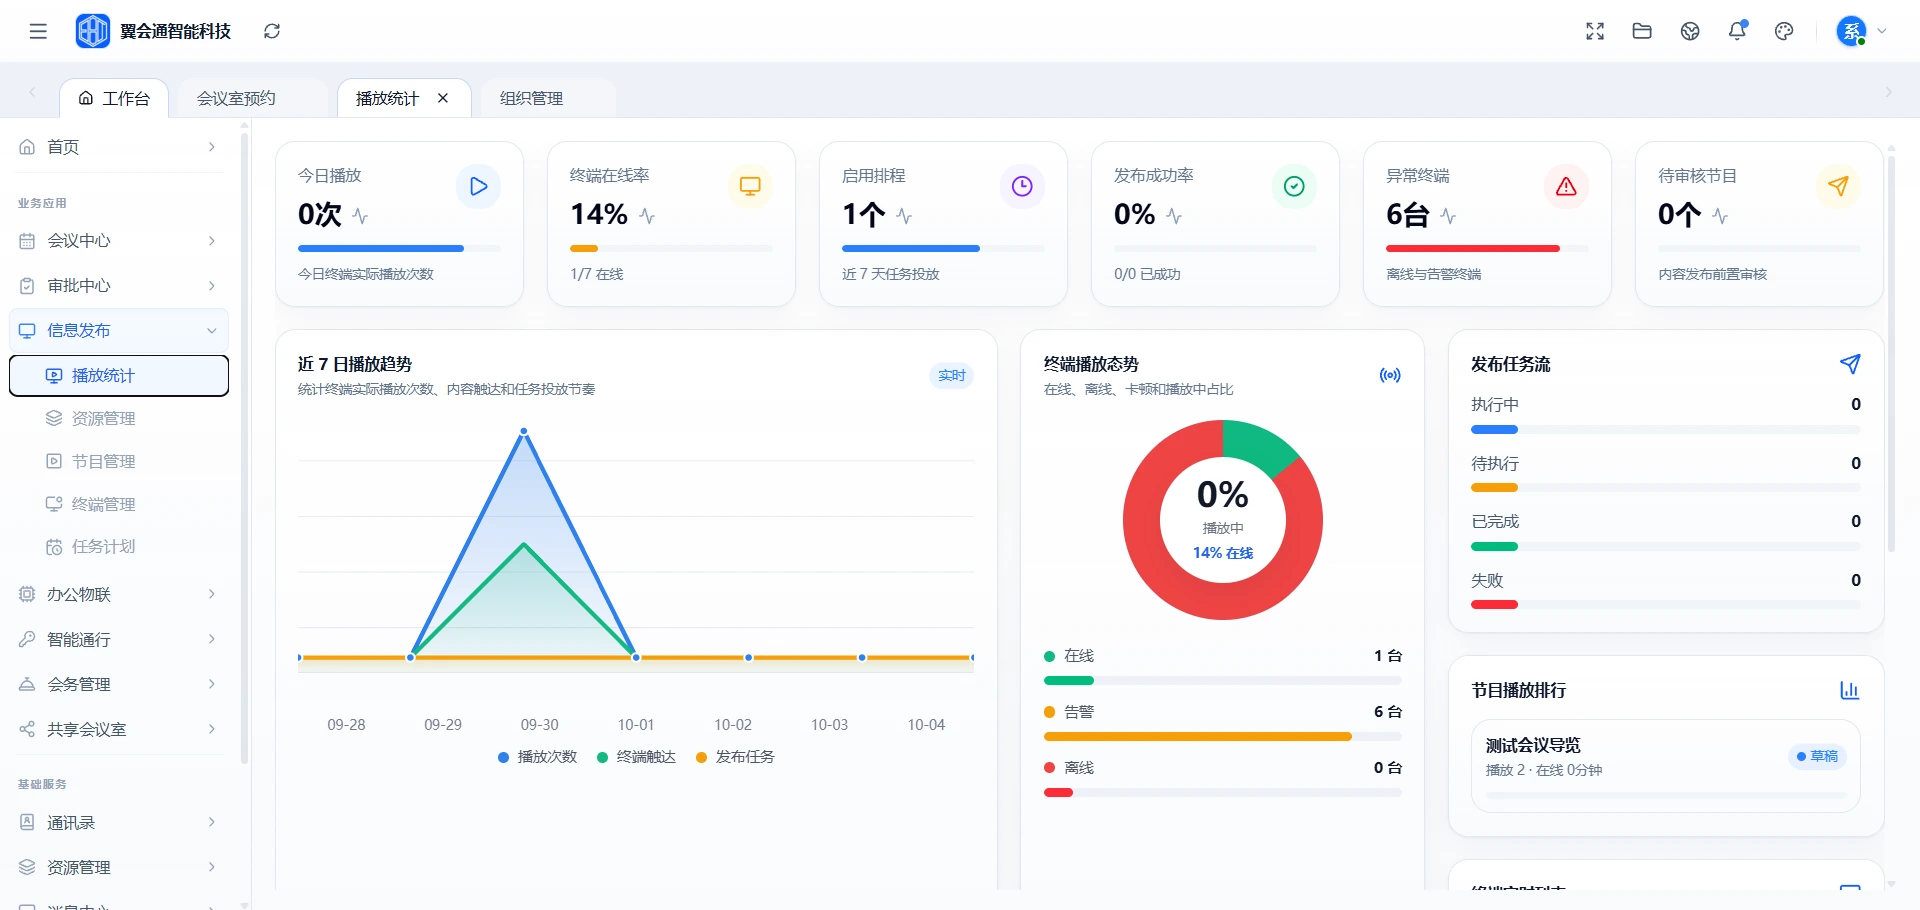
Task: Expand the 会议中心 menu
Action: (x=119, y=241)
